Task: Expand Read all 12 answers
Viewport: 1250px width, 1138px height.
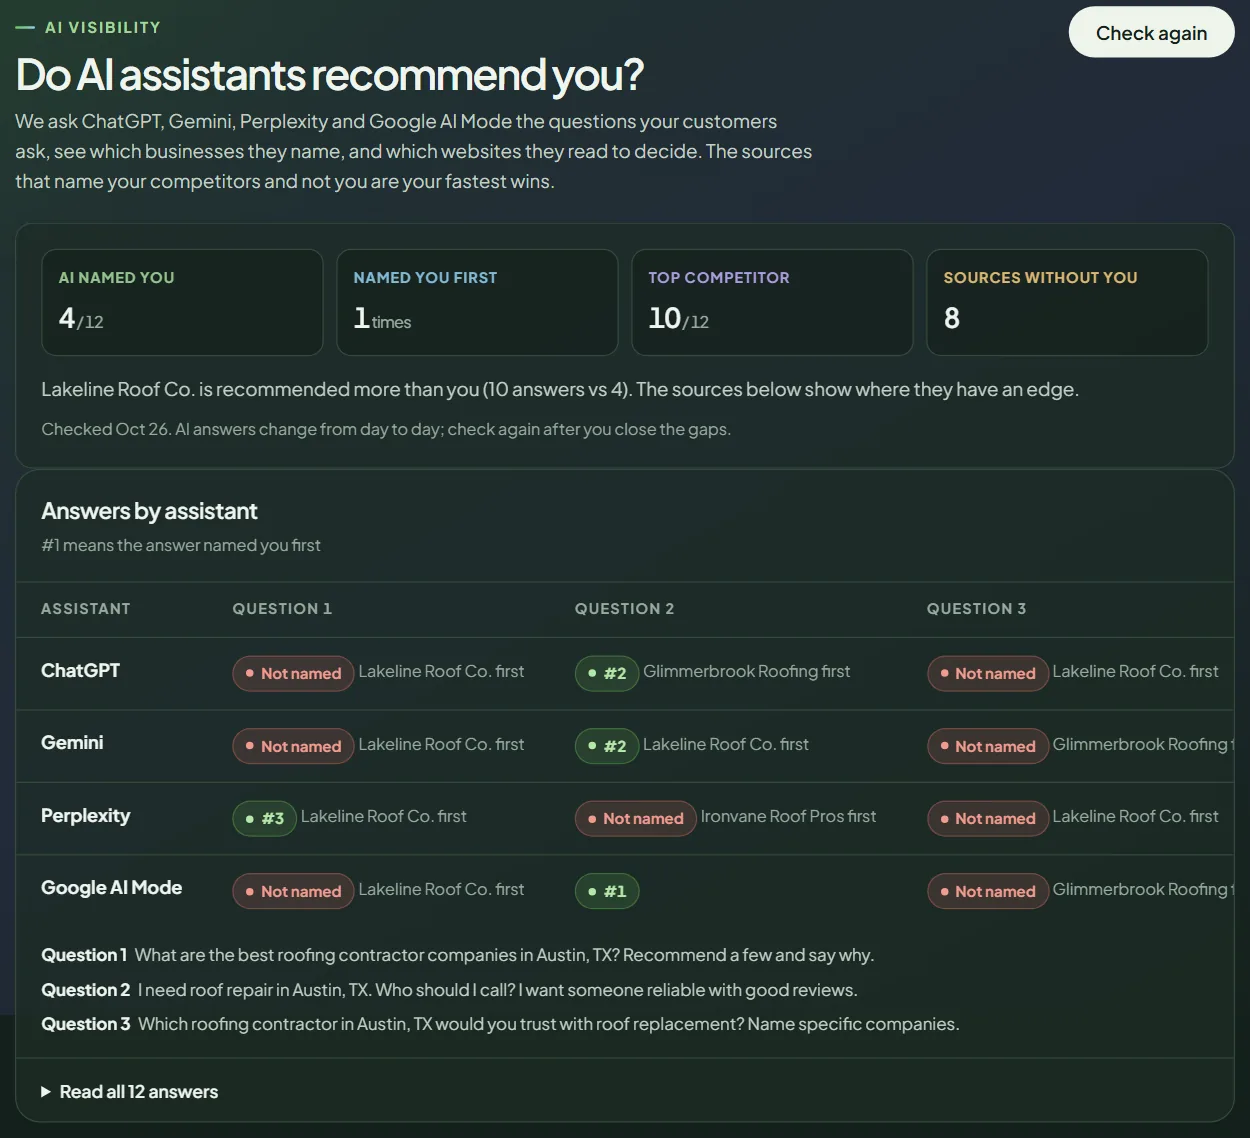Action: pos(130,1092)
